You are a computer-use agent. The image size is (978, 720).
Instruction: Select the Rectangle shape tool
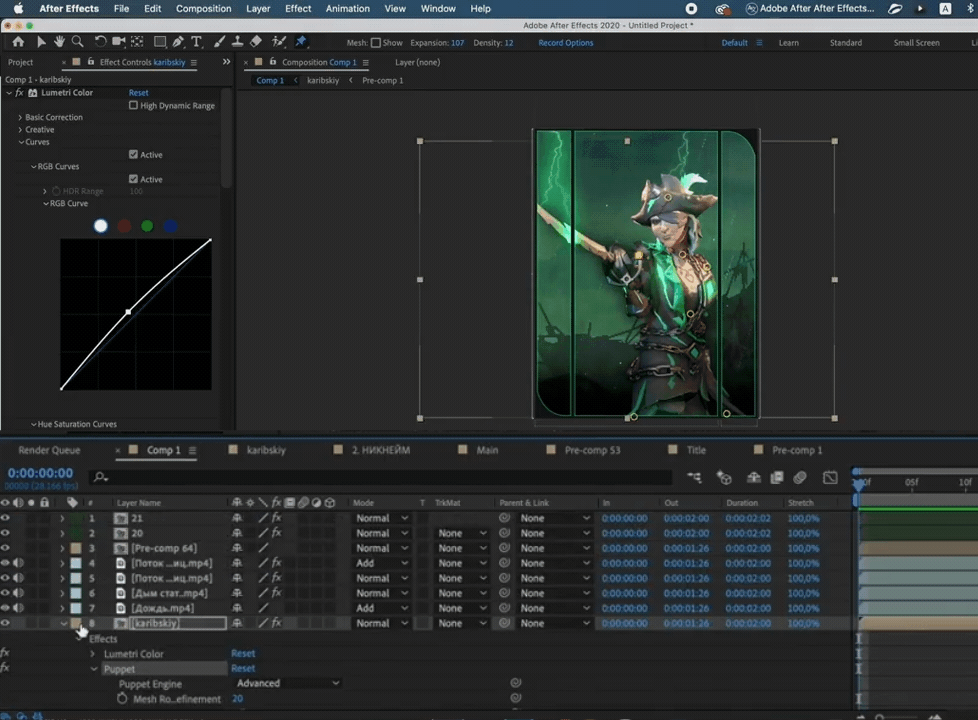160,42
